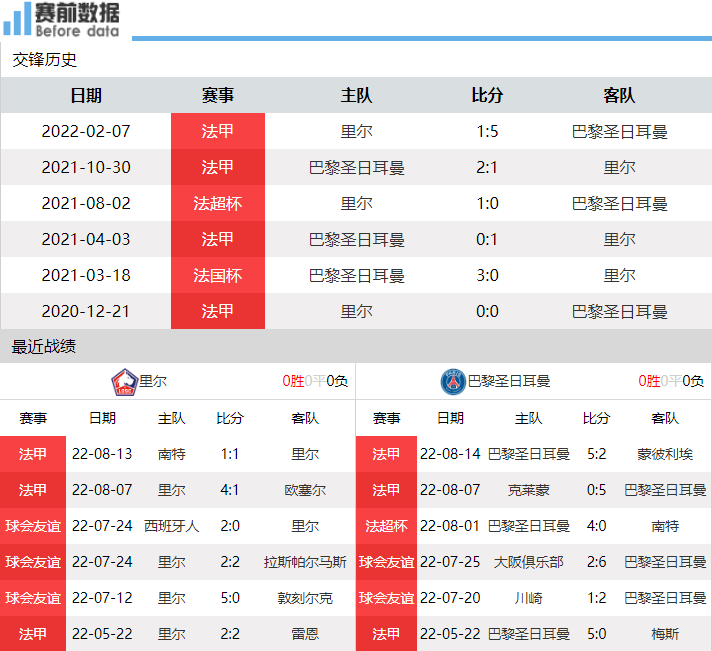Click the Paris Saint-Germain crest logo
This screenshot has width=712, height=651.
[x=453, y=382]
